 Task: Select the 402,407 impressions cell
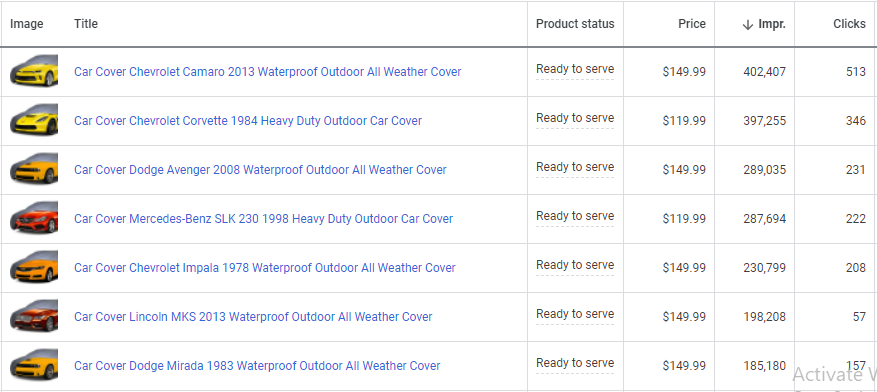click(x=765, y=72)
